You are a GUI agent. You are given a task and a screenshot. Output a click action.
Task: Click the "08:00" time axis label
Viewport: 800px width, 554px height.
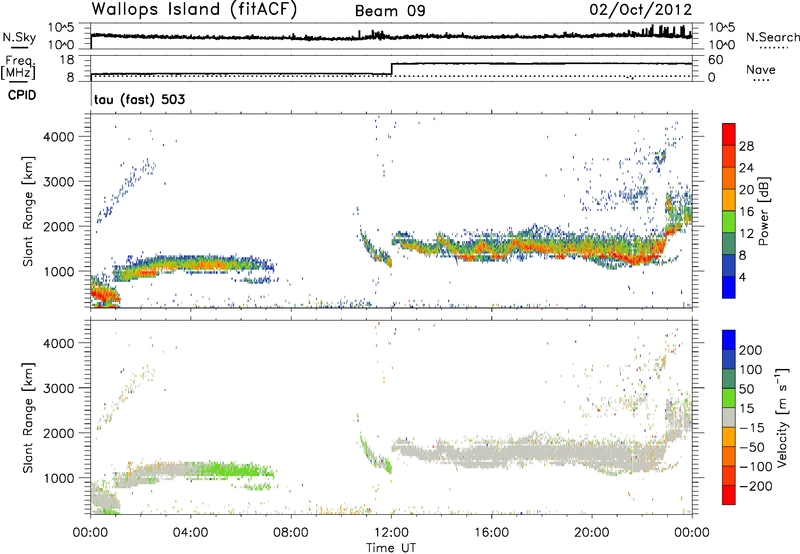[290, 533]
